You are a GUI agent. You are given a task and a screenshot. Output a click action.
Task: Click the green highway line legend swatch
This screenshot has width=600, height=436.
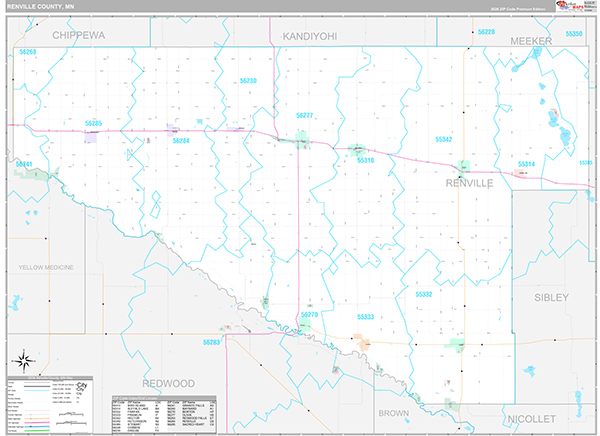tap(37, 430)
